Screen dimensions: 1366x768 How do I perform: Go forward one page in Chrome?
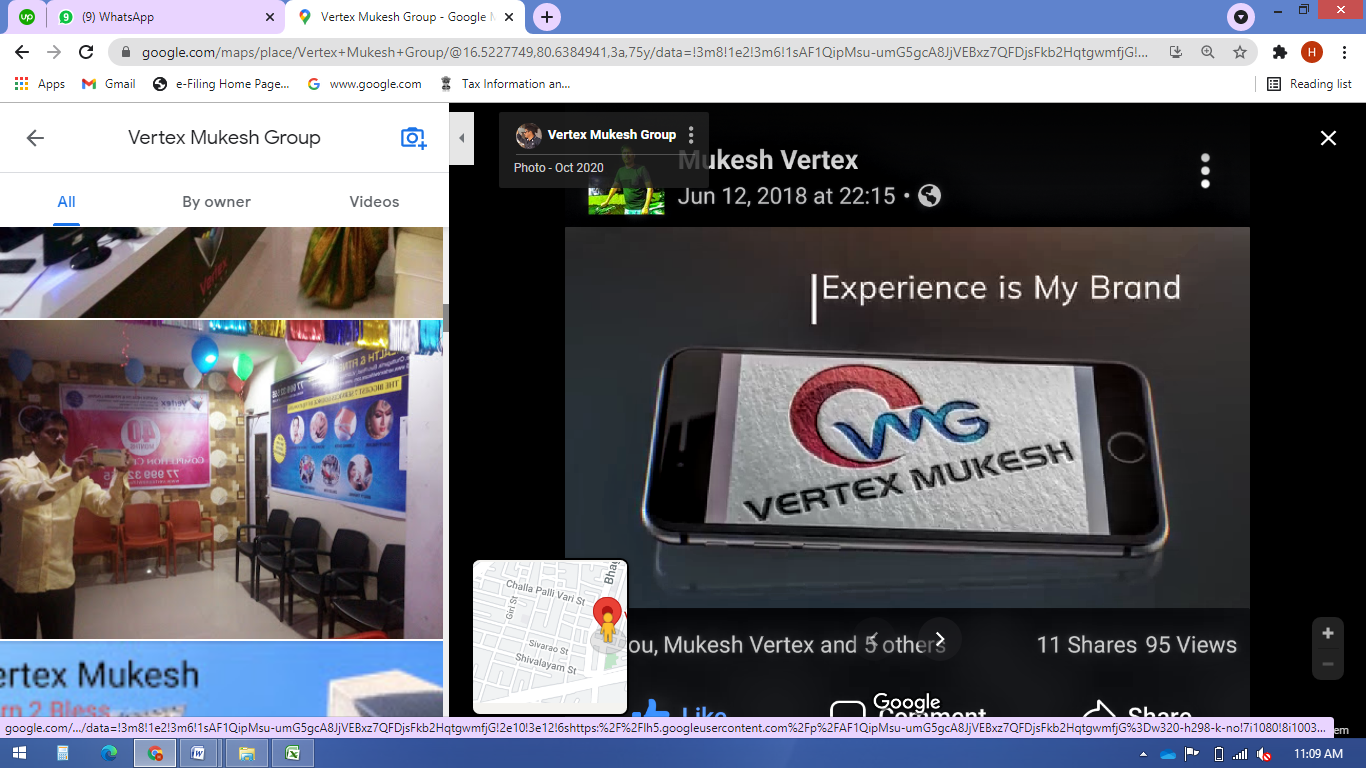click(x=54, y=52)
